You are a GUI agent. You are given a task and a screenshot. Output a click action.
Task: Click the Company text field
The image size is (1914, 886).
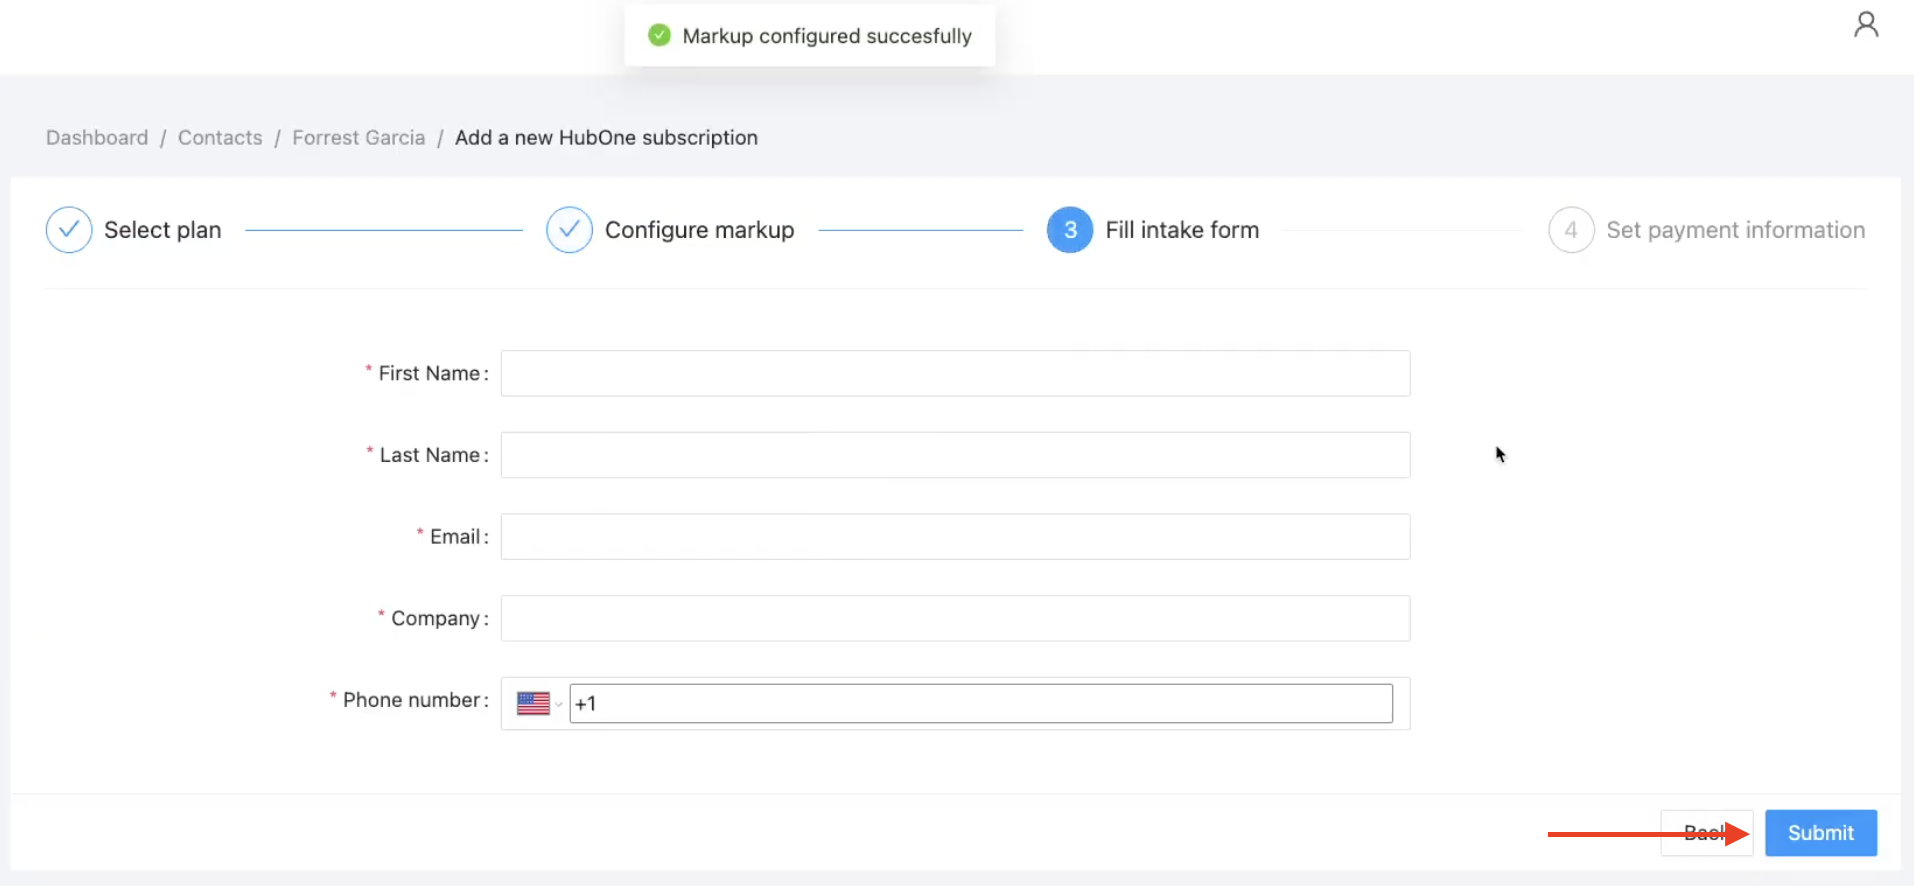point(955,619)
